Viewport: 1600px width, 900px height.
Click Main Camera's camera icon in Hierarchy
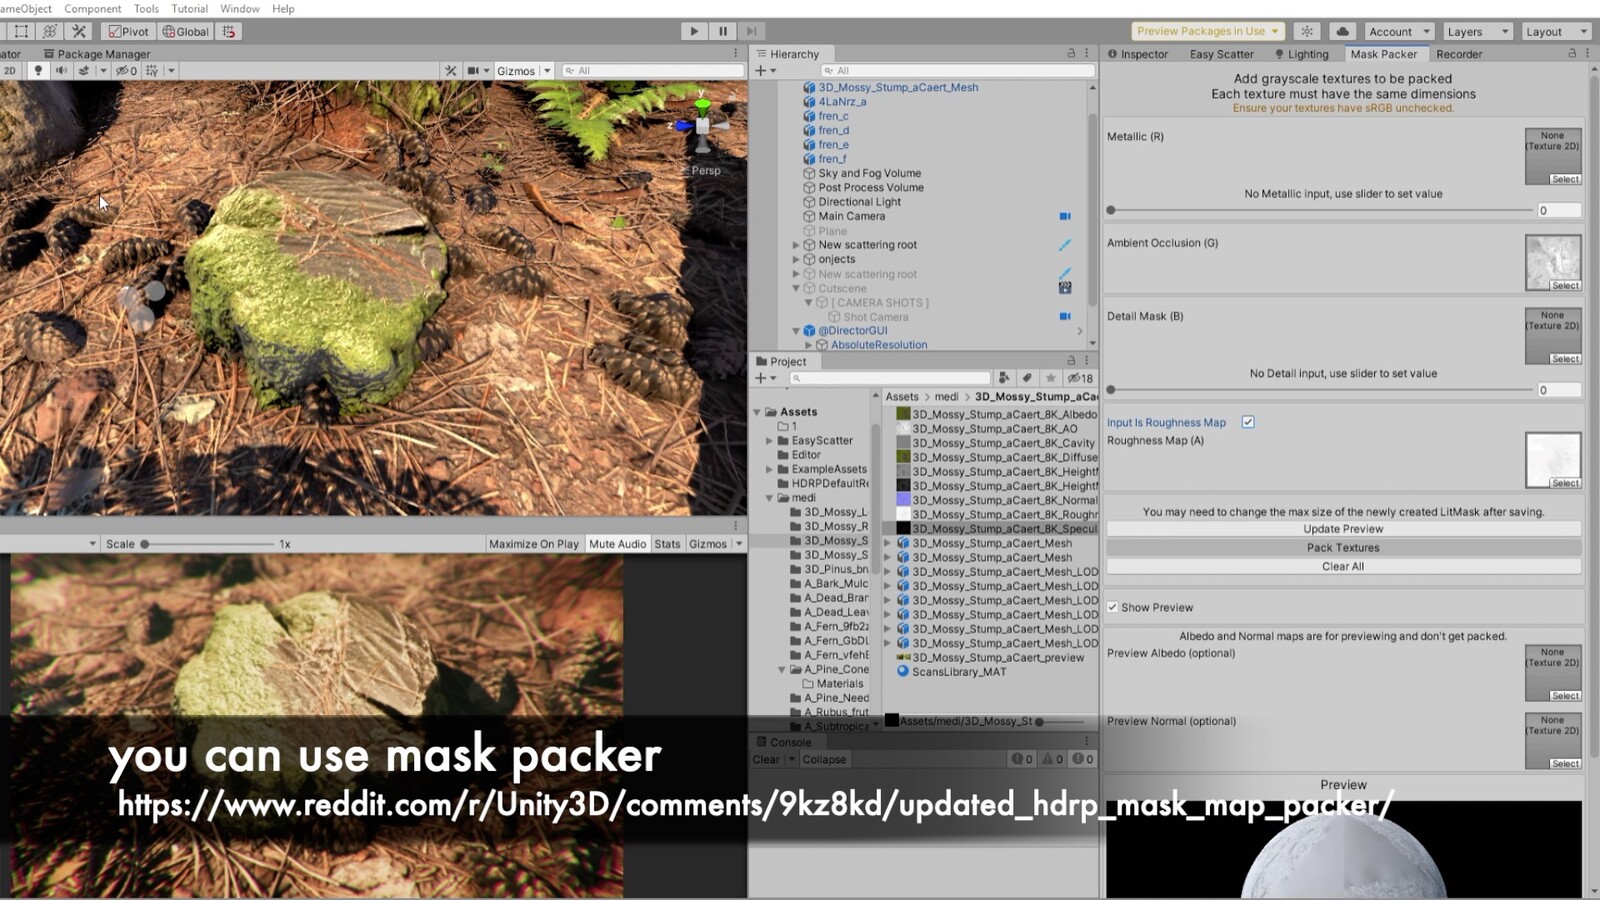(x=1065, y=216)
